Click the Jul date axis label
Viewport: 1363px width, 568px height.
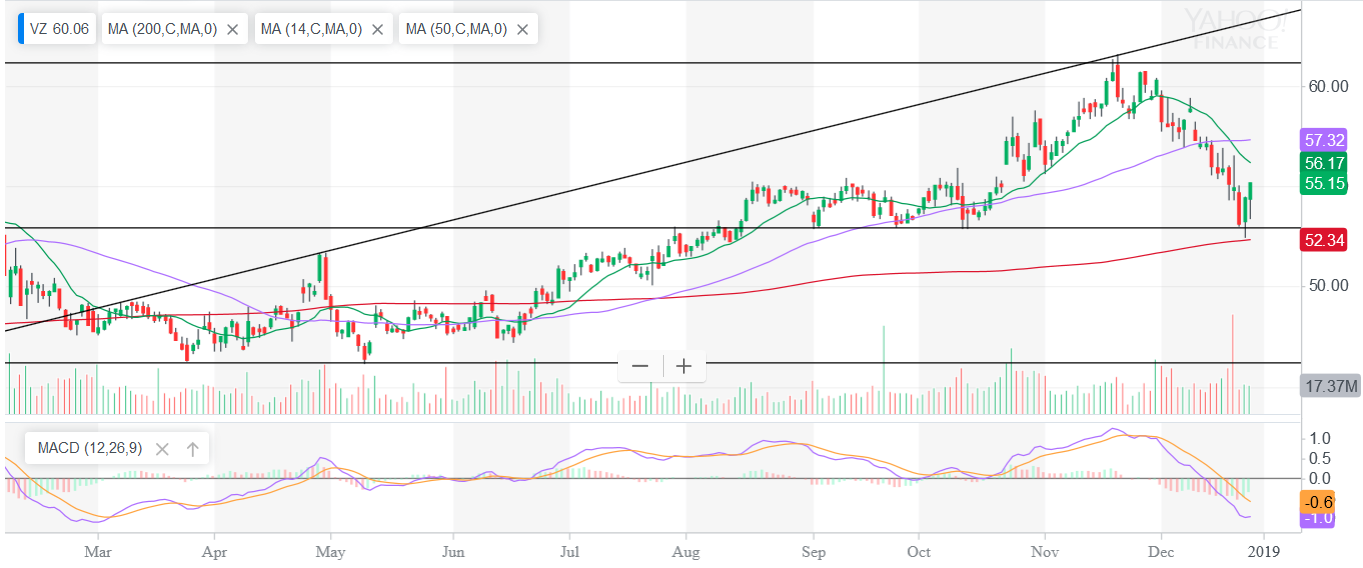point(569,551)
